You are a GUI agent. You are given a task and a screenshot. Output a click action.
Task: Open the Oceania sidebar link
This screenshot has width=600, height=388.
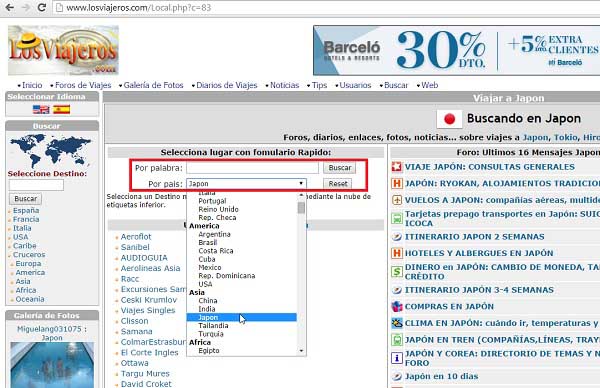coord(30,299)
